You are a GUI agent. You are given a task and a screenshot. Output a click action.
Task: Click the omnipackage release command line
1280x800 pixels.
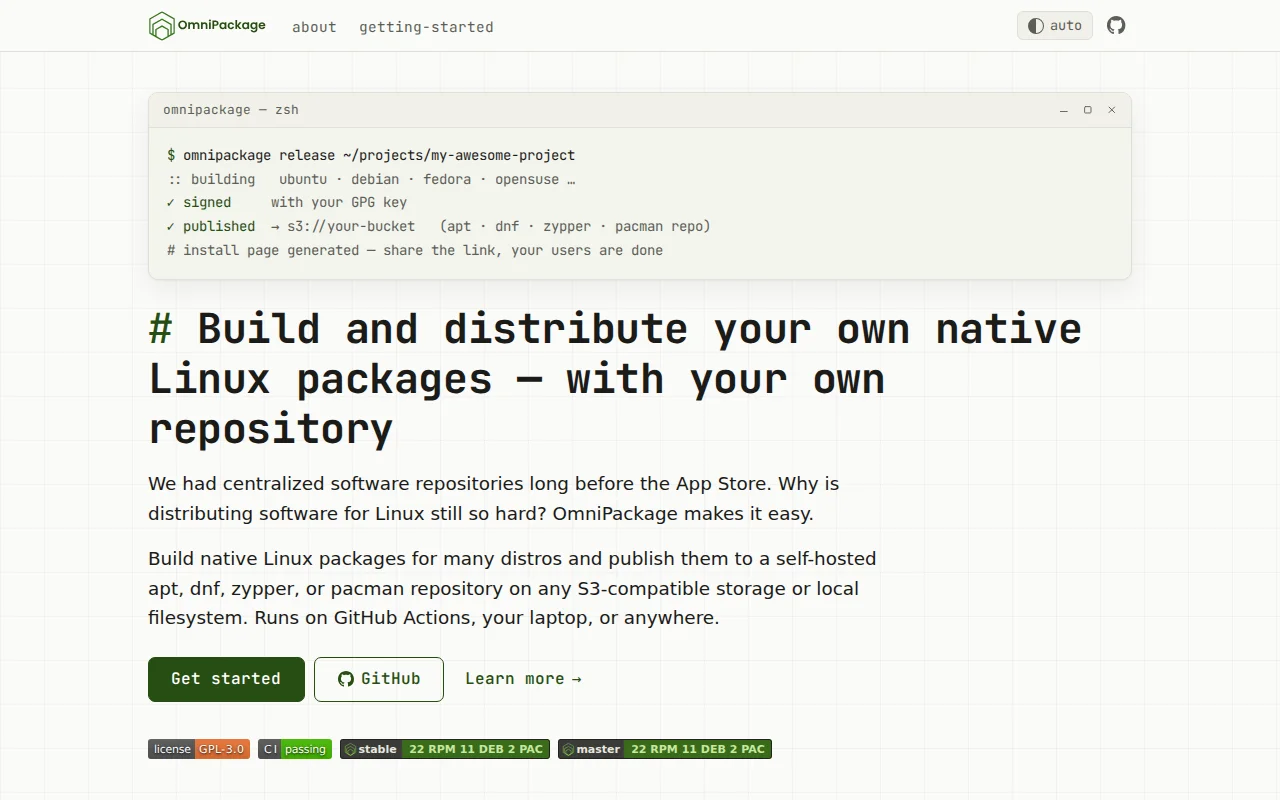[371, 155]
